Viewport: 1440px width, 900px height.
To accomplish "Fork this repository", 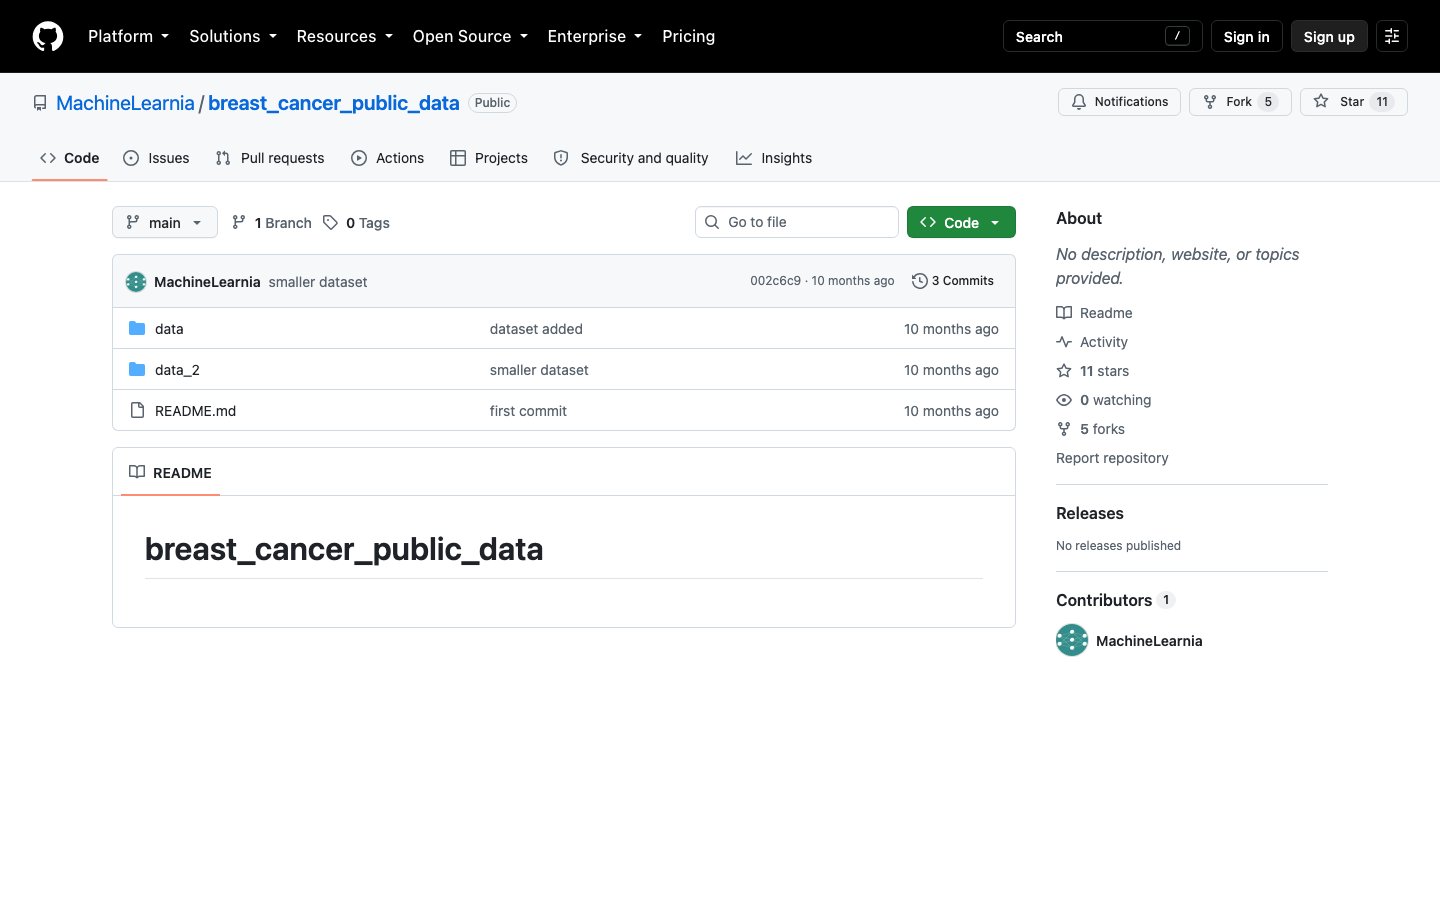I will coord(1240,102).
